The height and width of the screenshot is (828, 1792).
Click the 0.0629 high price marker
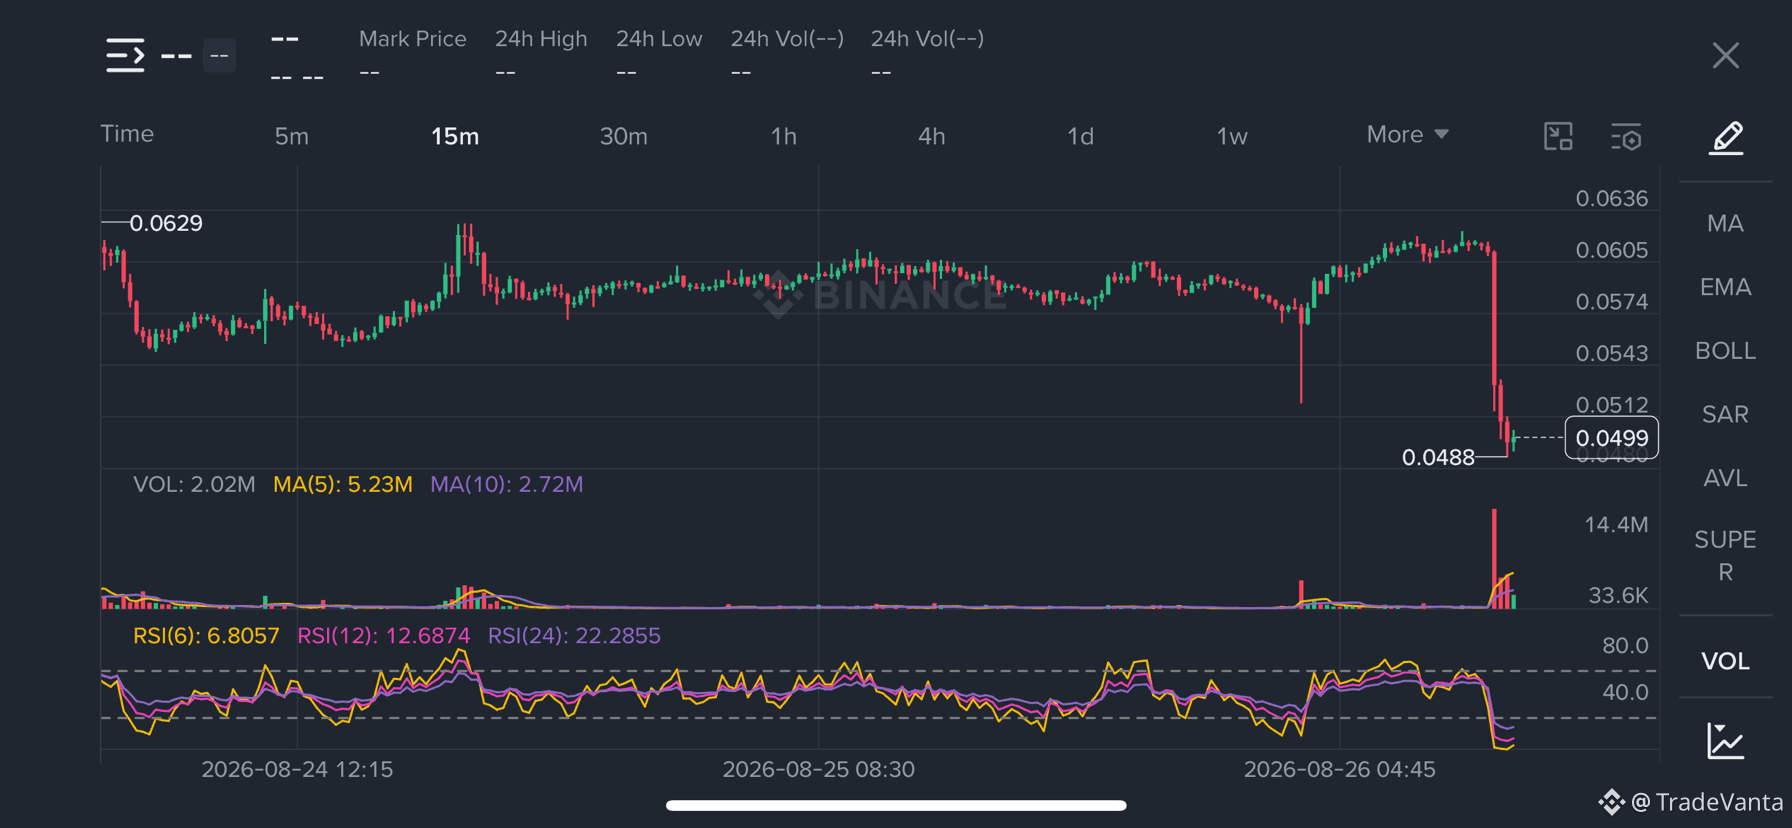point(166,223)
